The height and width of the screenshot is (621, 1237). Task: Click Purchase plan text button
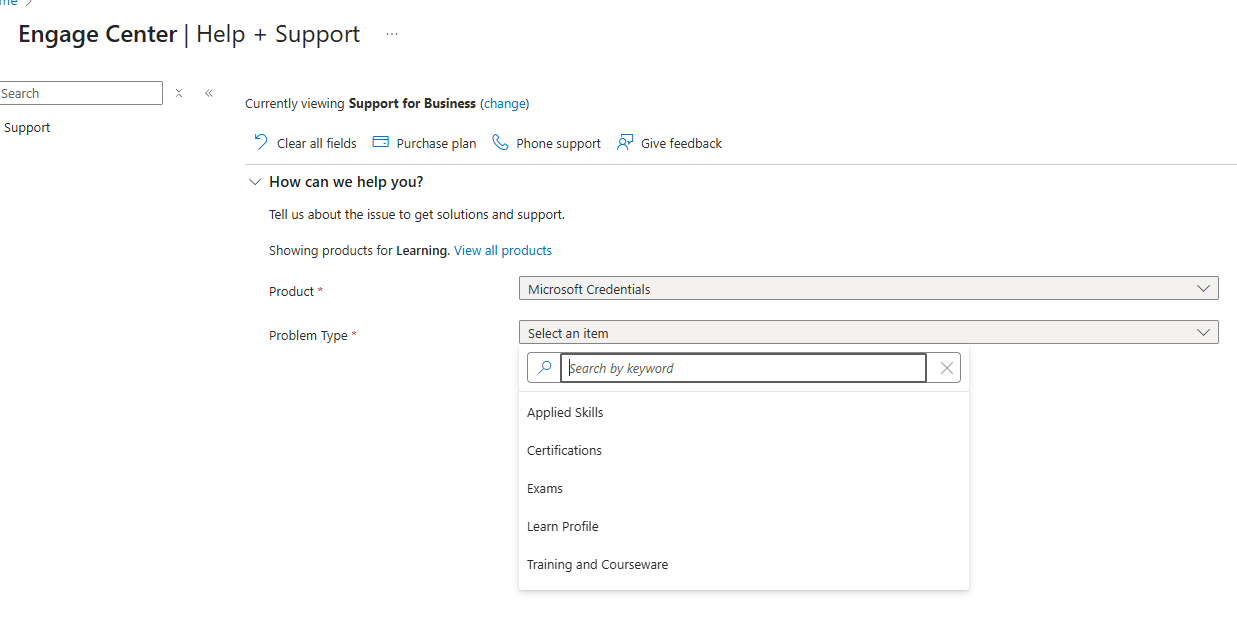point(436,143)
